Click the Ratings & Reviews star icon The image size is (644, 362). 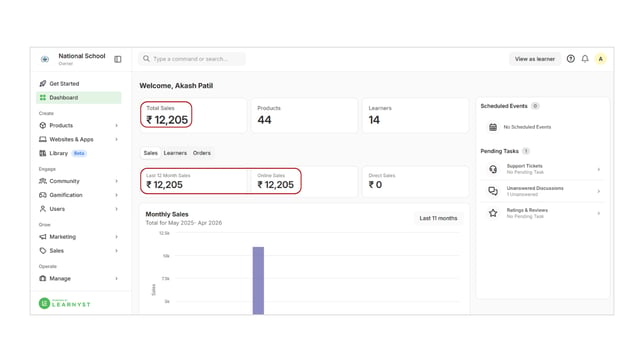point(493,213)
